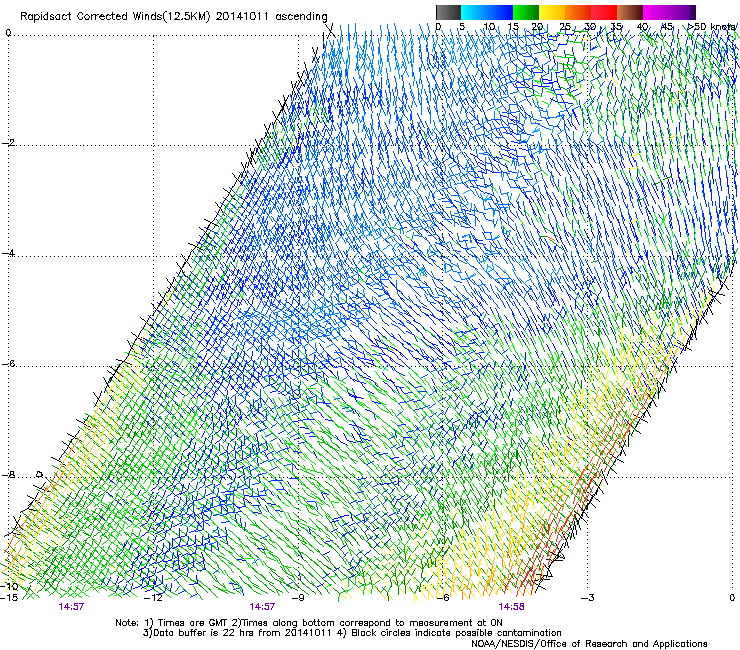The height and width of the screenshot is (650, 740).
Task: Click the '-2' latitude axis label
Action: pos(8,143)
